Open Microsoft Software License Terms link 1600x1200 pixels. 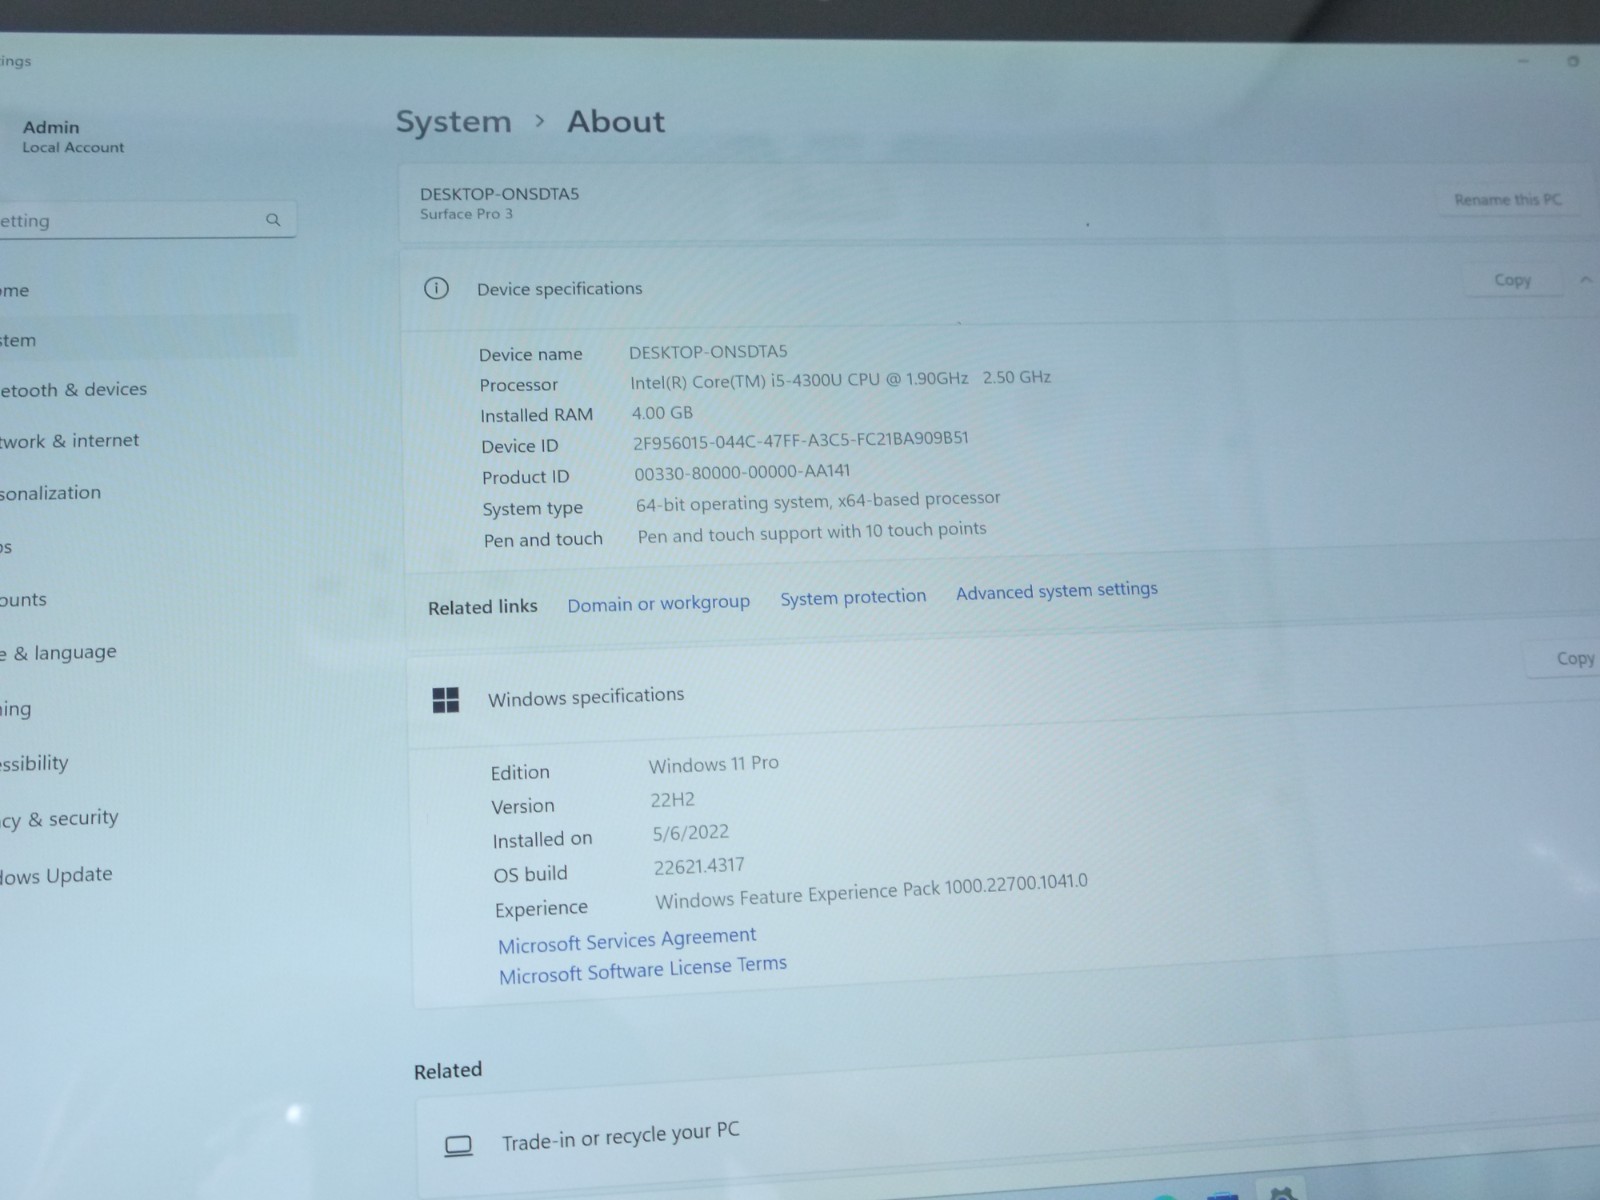click(642, 969)
